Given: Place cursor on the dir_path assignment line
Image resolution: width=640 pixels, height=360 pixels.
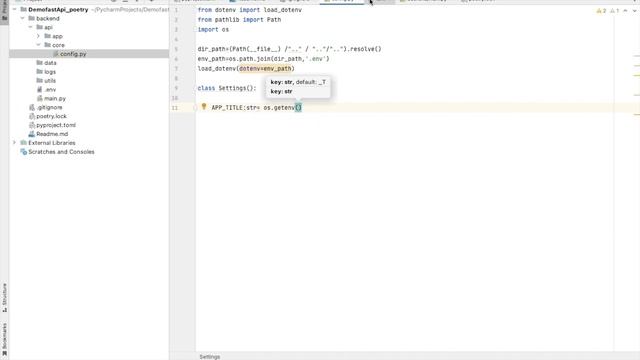Looking at the screenshot, I should click(289, 49).
